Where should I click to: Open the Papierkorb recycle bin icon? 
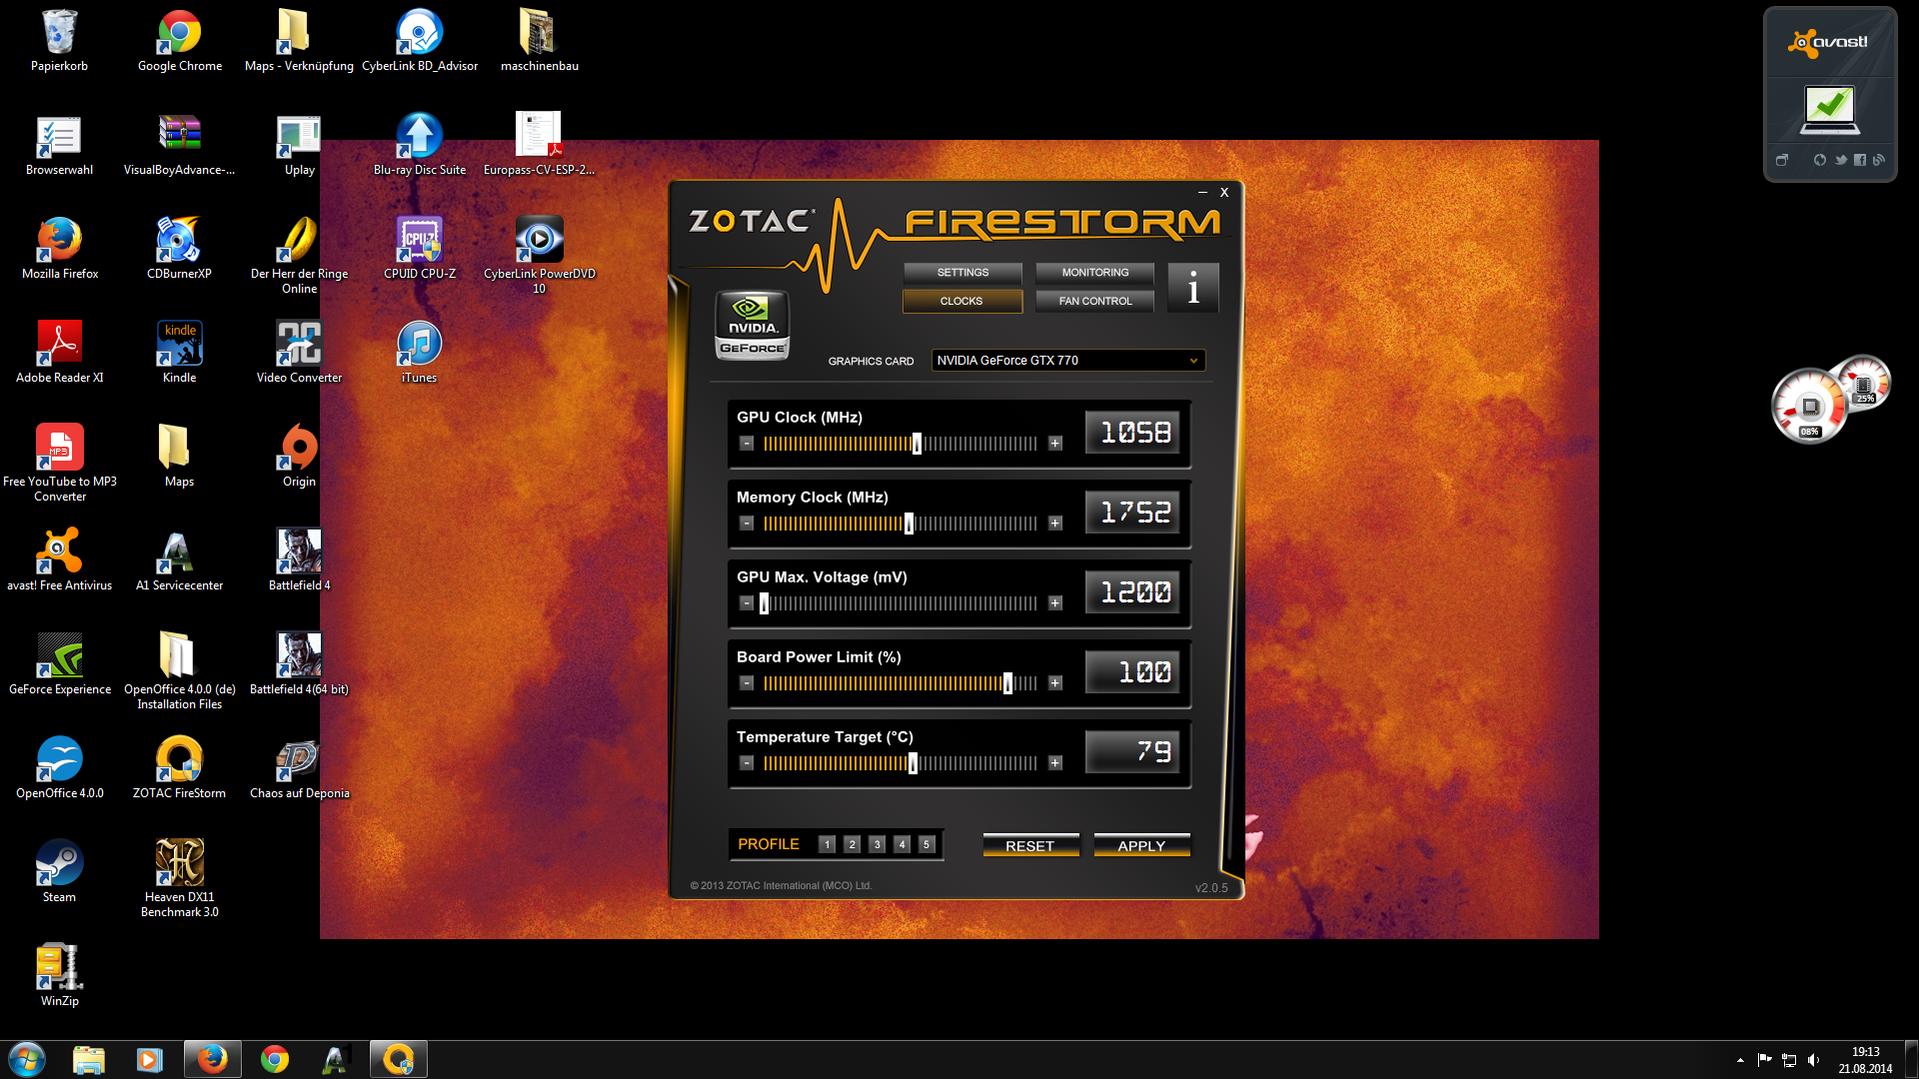click(59, 41)
